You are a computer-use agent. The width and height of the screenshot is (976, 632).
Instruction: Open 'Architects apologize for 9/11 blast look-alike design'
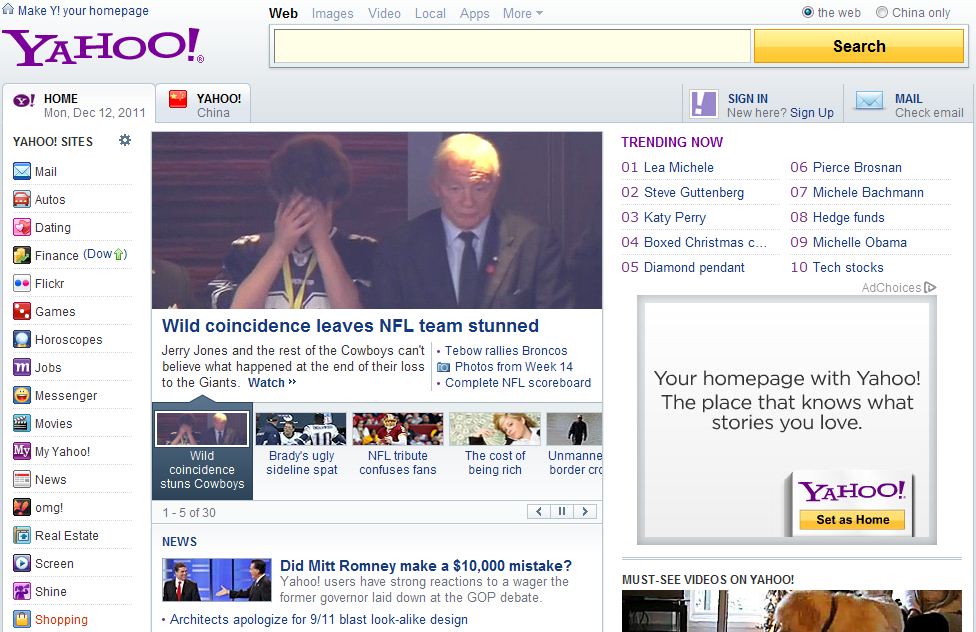pos(319,620)
